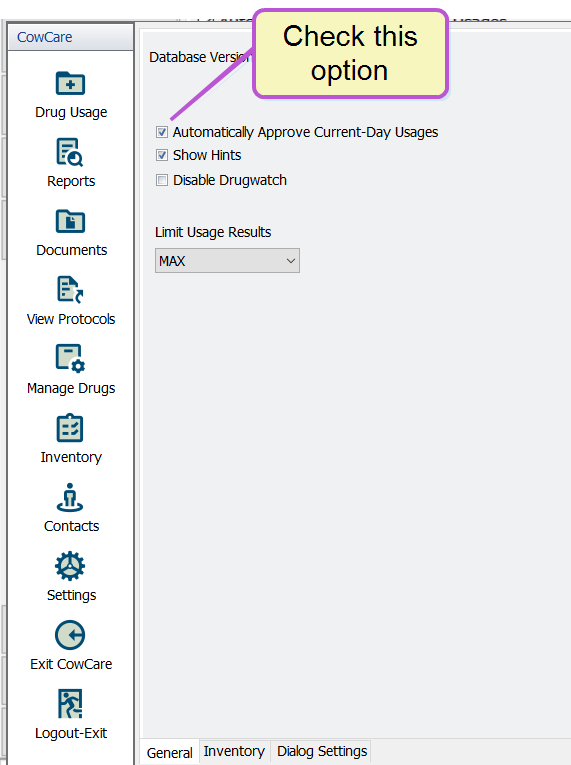Open the Drug Usage folder icon
This screenshot has width=571, height=765.
point(70,83)
